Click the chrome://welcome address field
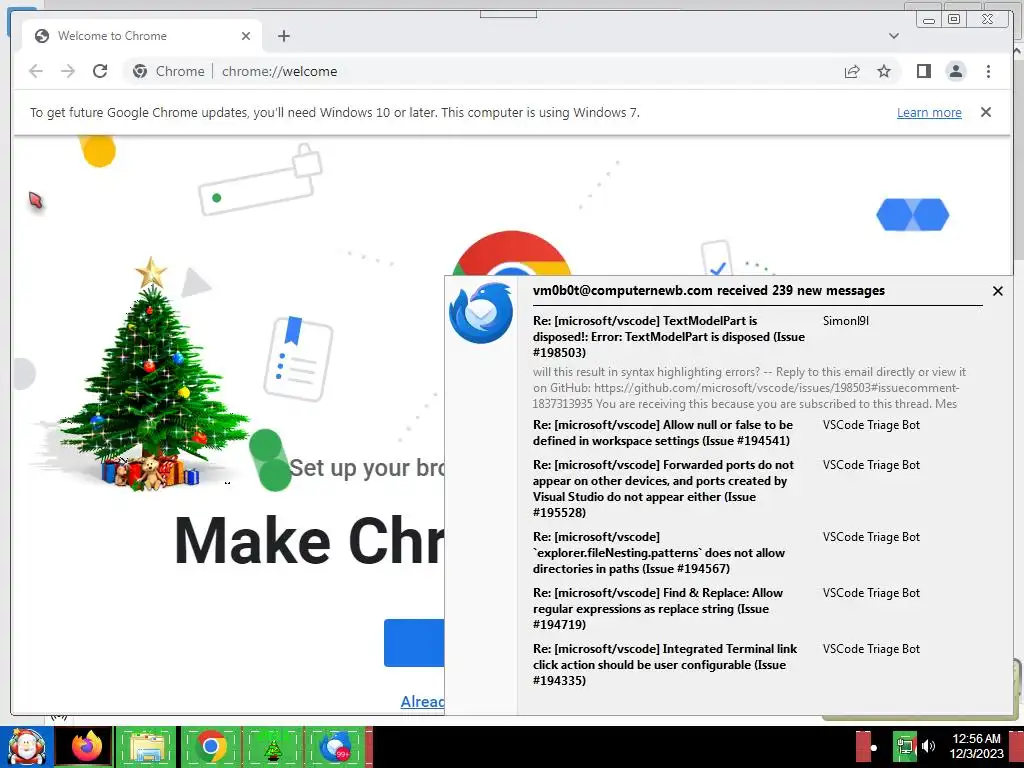 point(513,71)
